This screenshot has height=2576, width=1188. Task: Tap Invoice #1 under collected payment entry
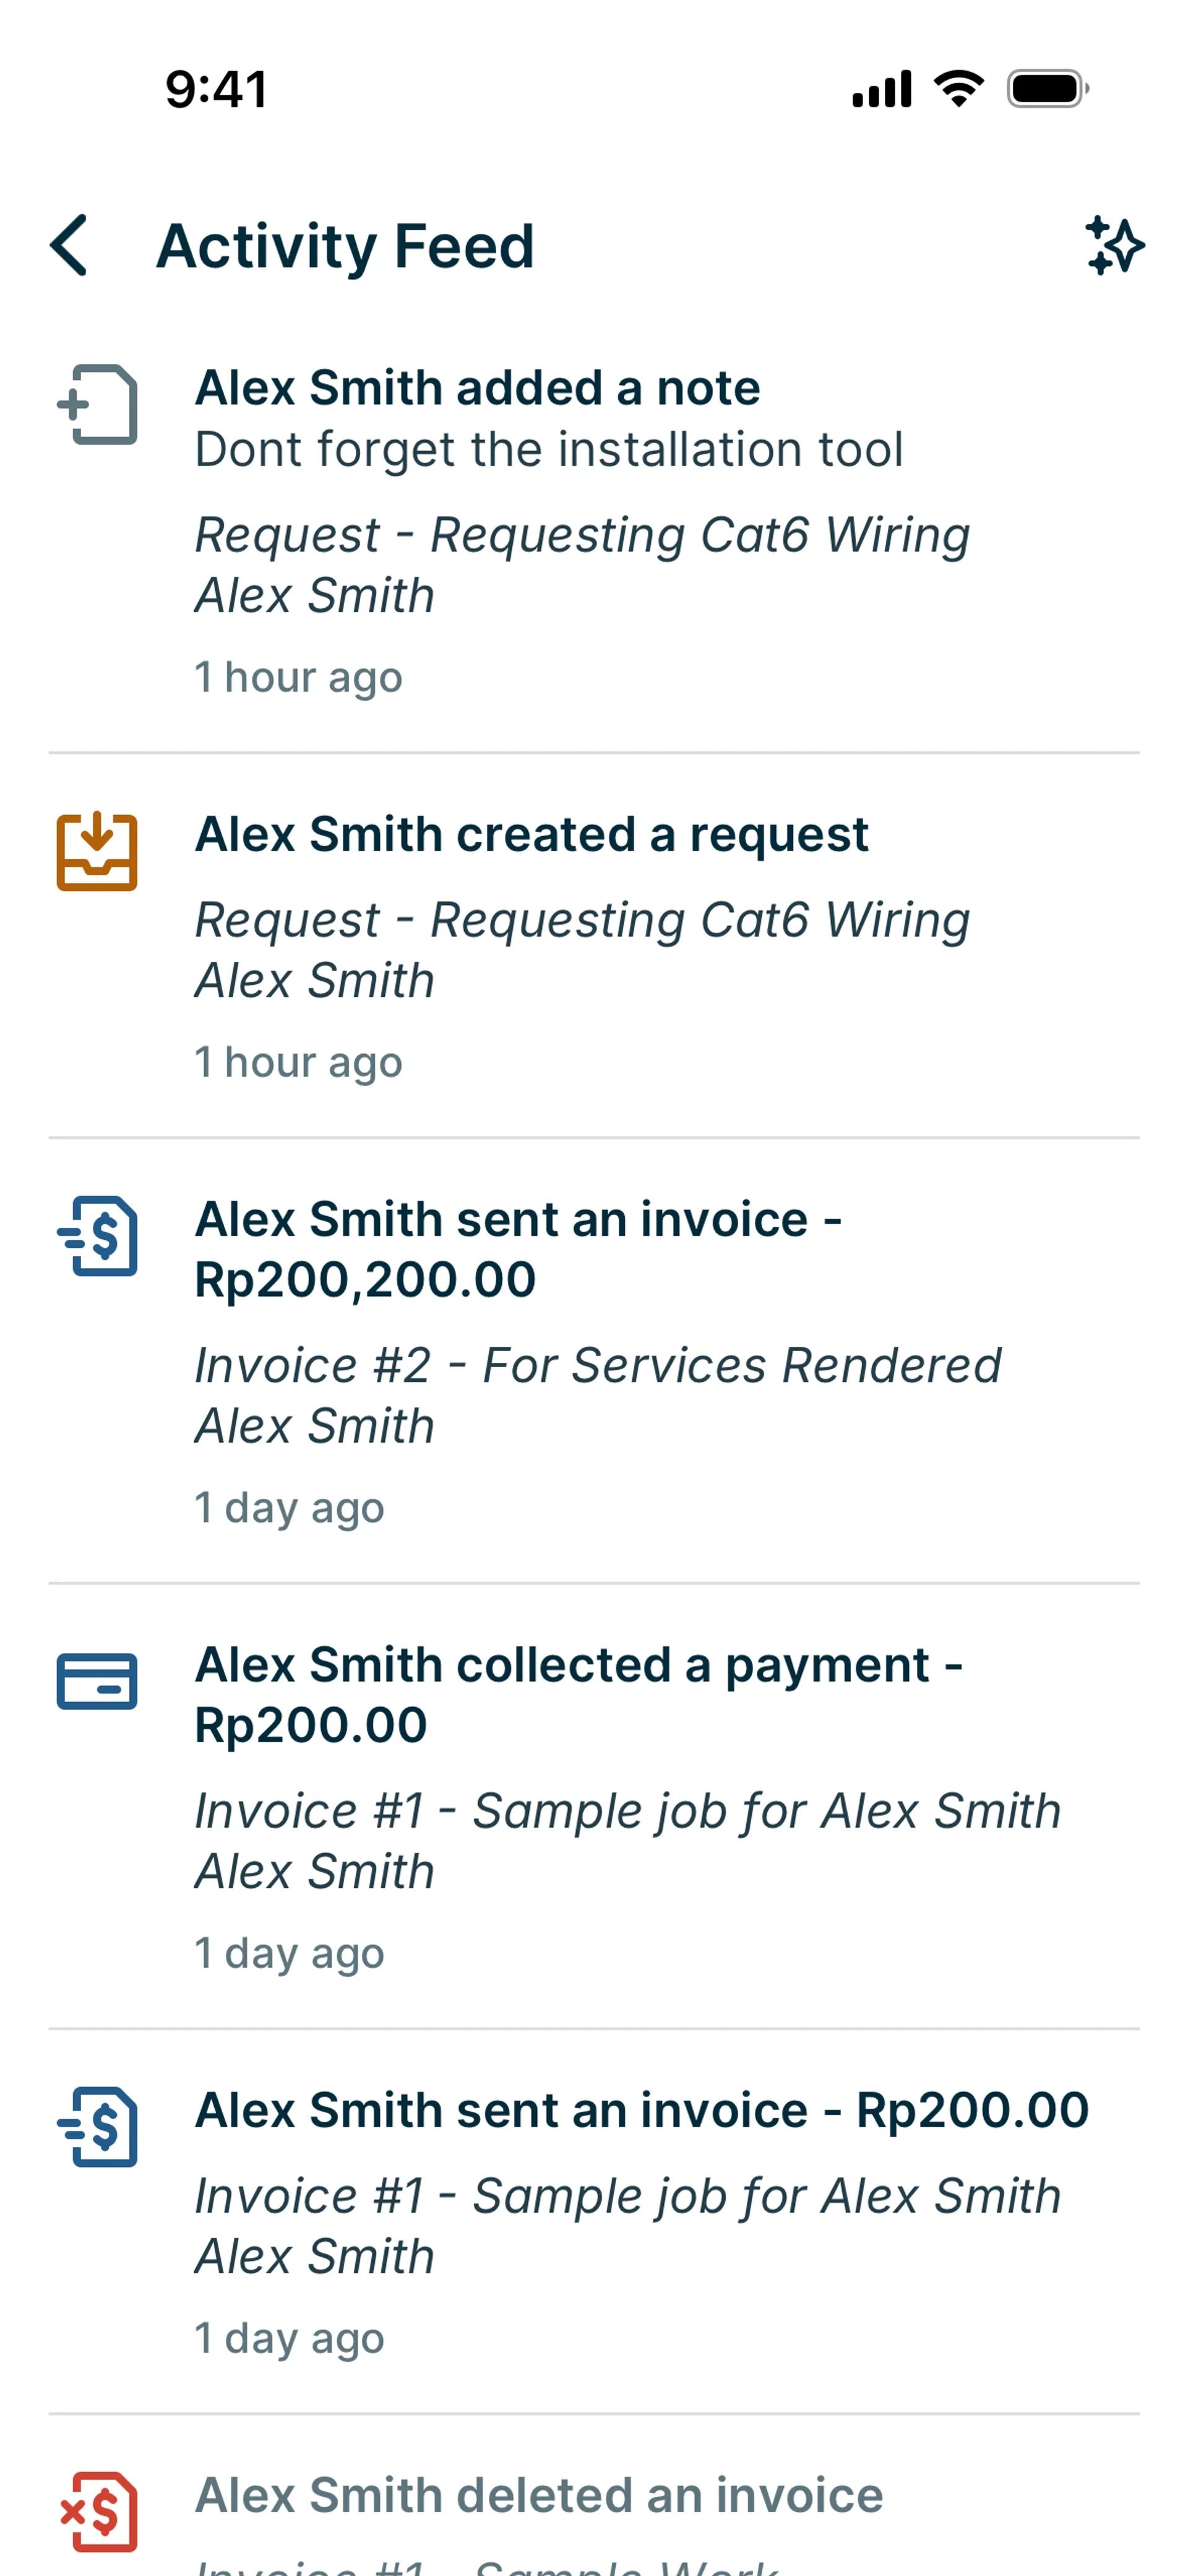(x=627, y=1811)
